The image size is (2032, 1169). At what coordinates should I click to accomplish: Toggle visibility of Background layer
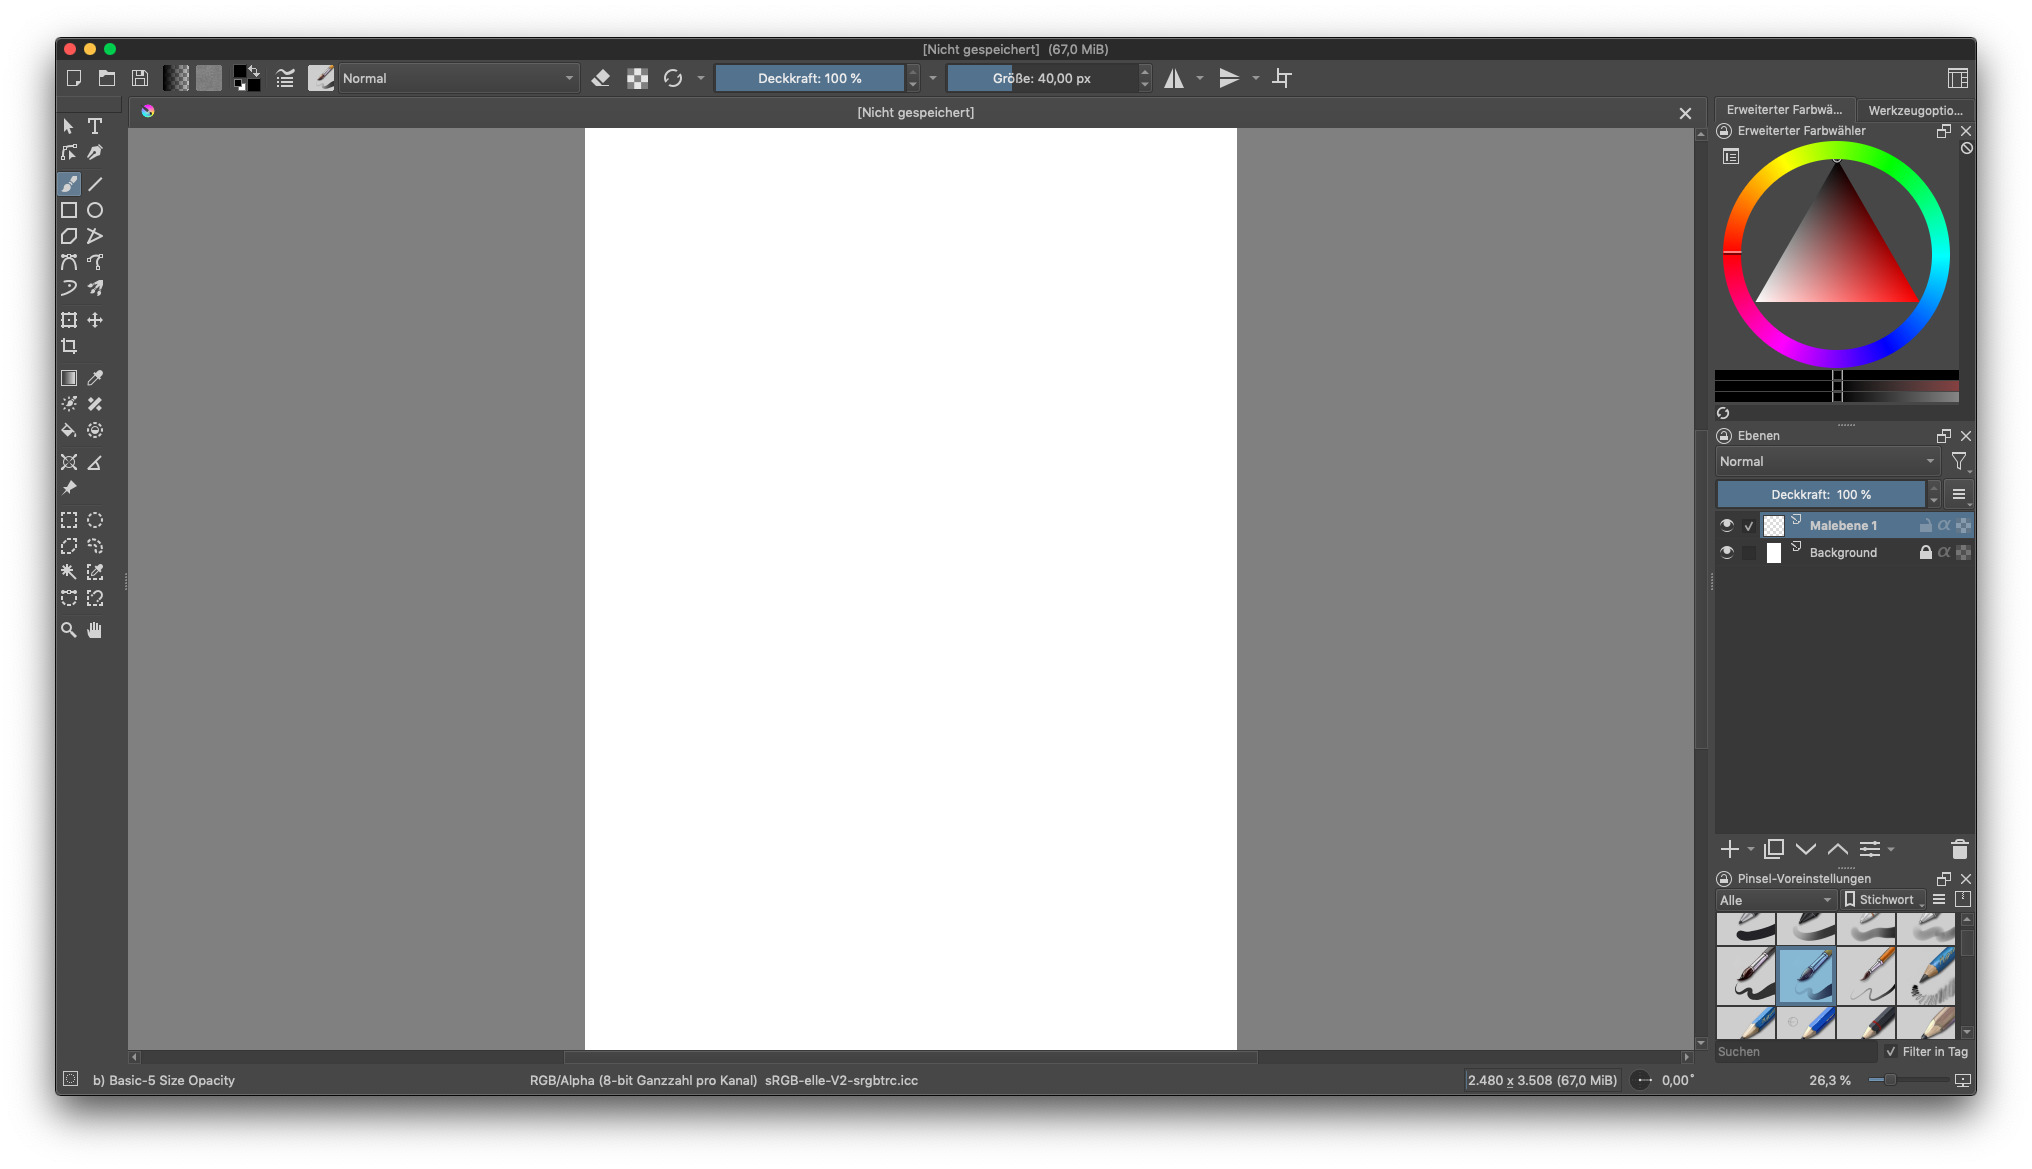tap(1727, 552)
